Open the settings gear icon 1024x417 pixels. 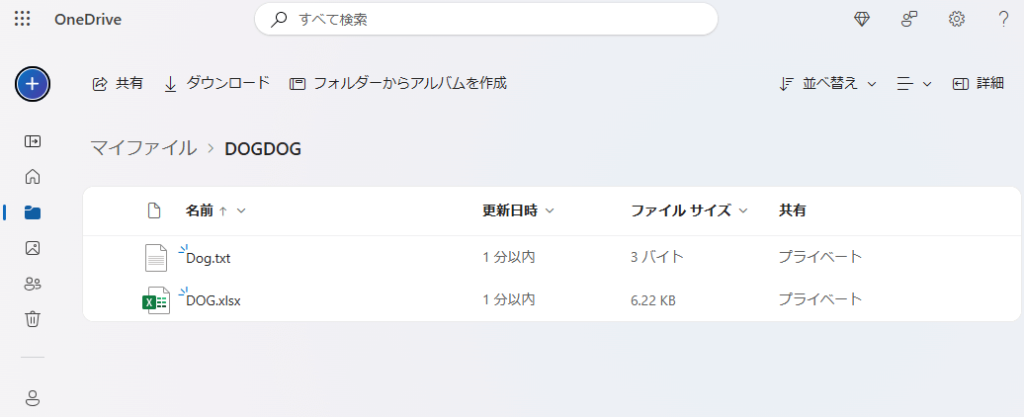[x=957, y=19]
